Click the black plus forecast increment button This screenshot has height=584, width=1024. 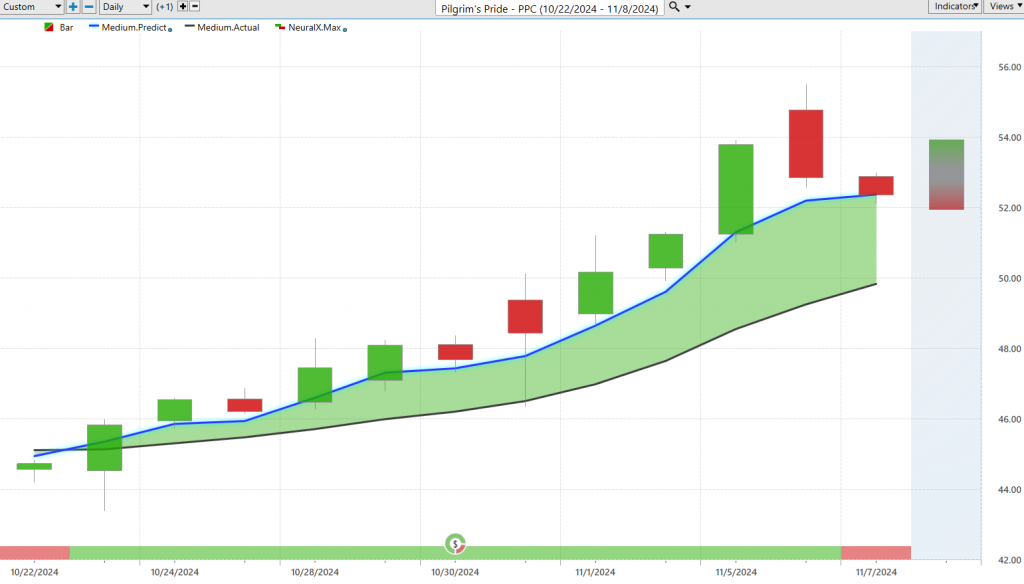(x=183, y=7)
